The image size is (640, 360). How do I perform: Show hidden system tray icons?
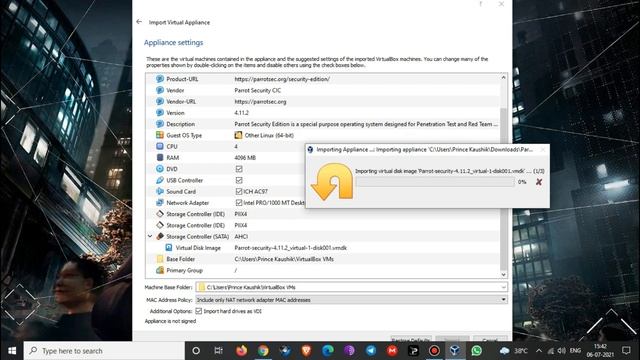point(539,351)
